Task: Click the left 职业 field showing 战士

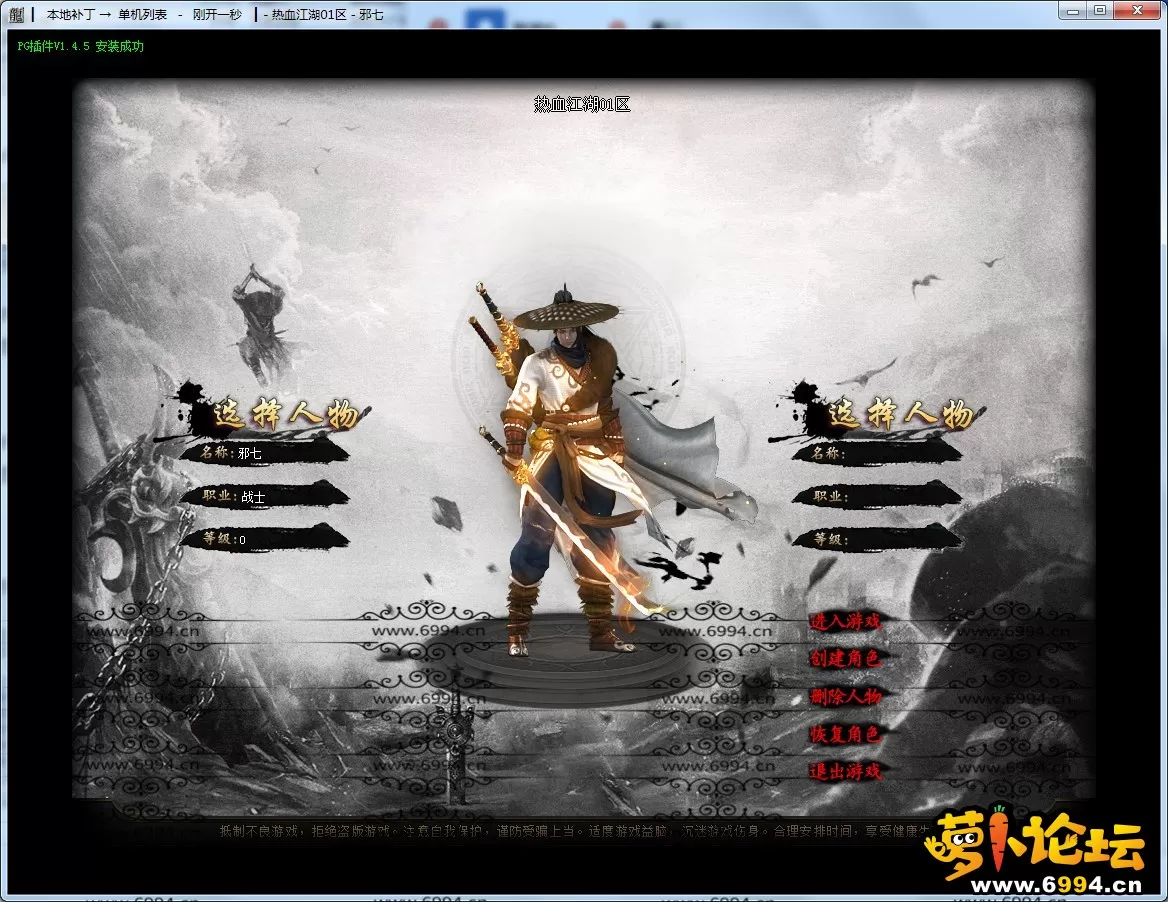Action: coord(264,496)
